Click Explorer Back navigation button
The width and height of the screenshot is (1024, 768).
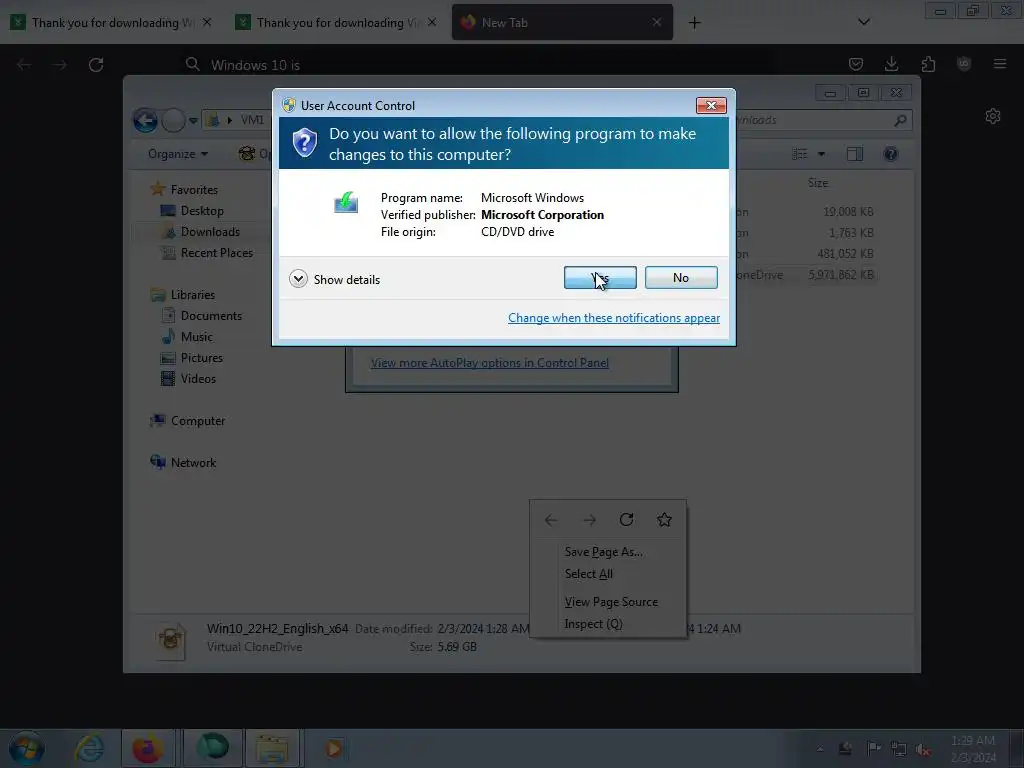145,120
